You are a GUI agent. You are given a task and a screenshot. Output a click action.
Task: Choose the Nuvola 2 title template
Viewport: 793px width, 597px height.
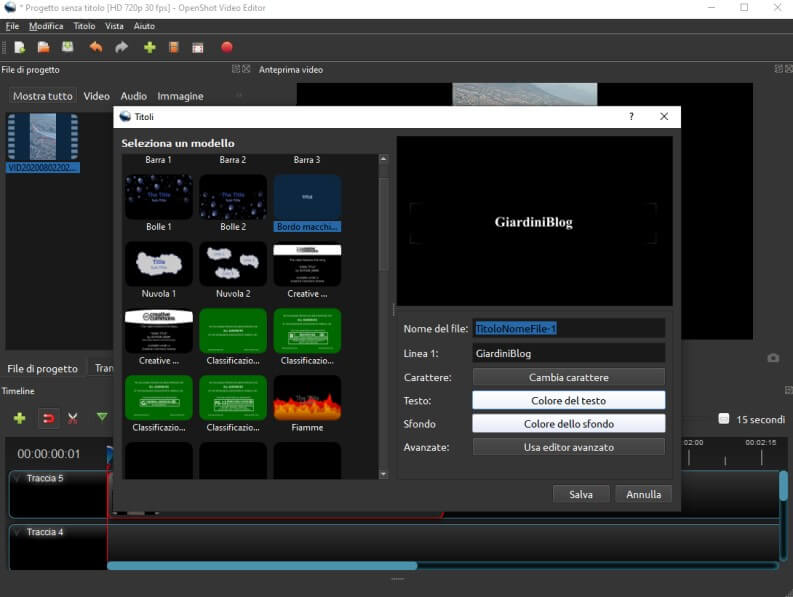[x=233, y=270]
